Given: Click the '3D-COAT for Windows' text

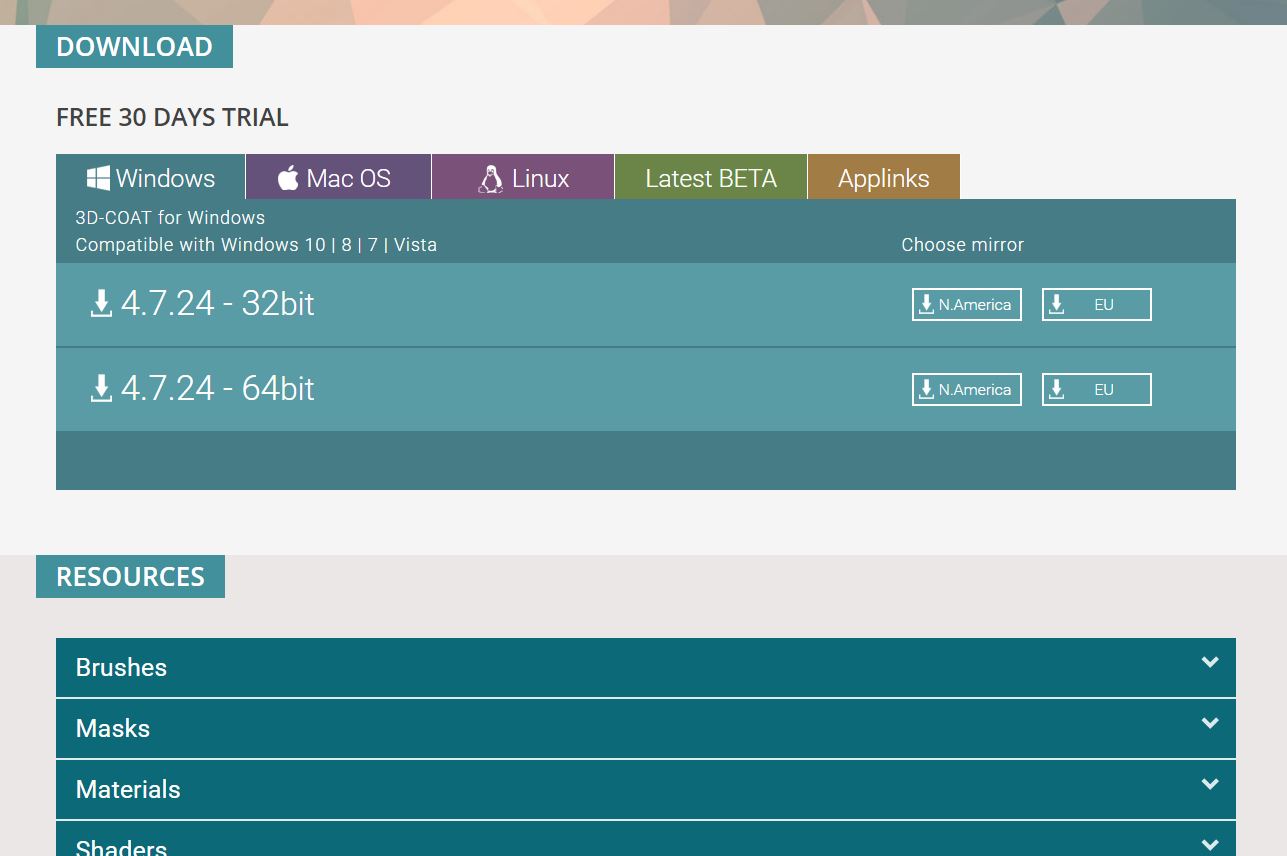Looking at the screenshot, I should coord(170,218).
